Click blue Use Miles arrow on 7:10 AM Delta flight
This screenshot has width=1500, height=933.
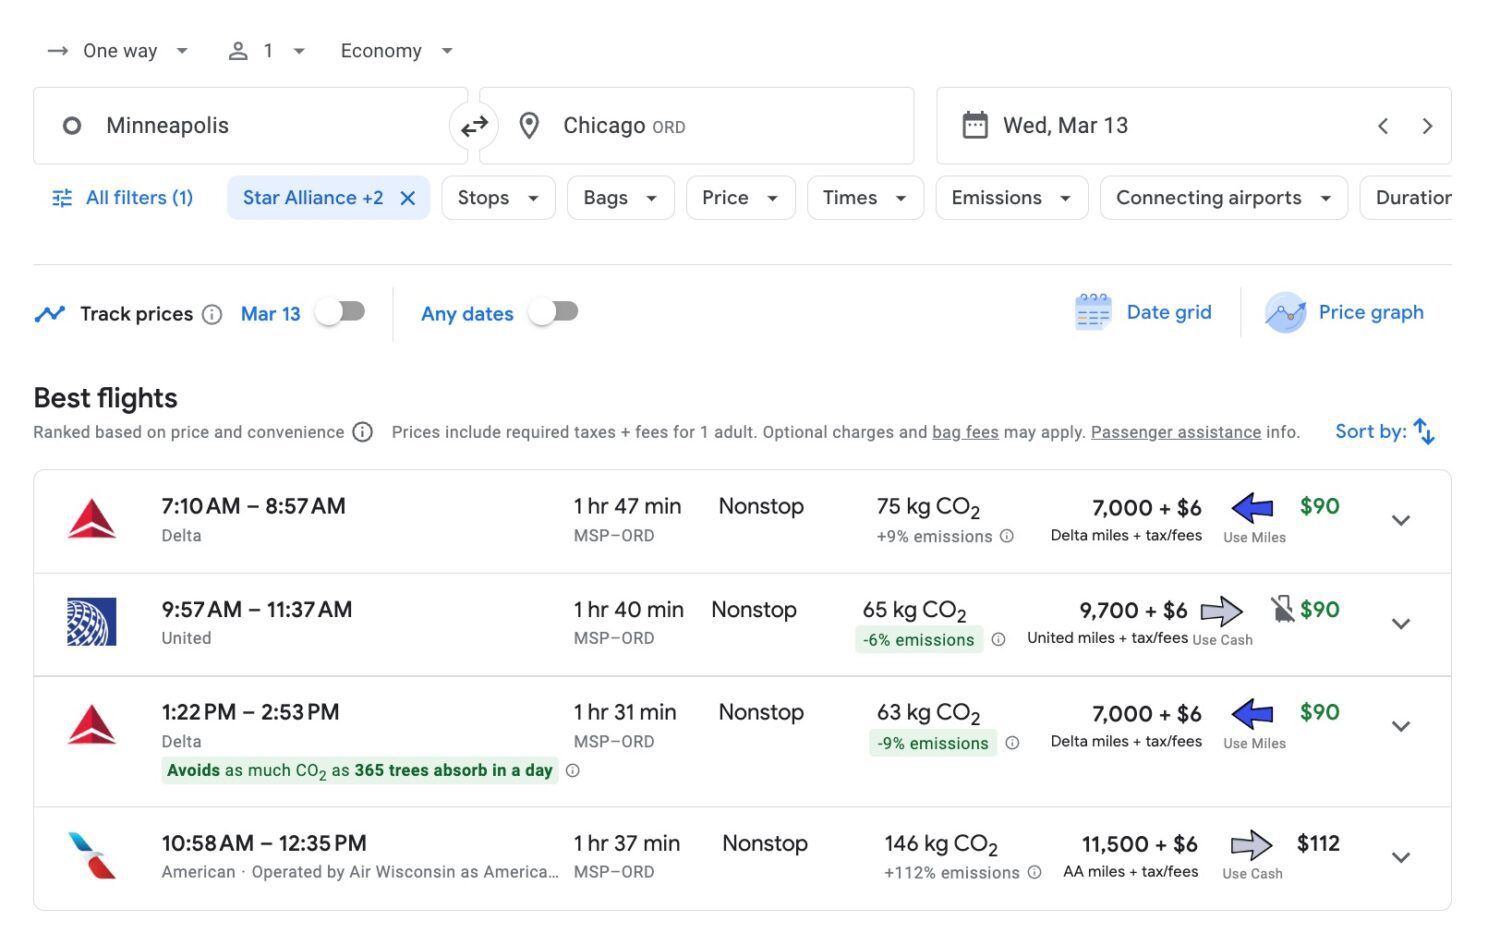(1252, 508)
